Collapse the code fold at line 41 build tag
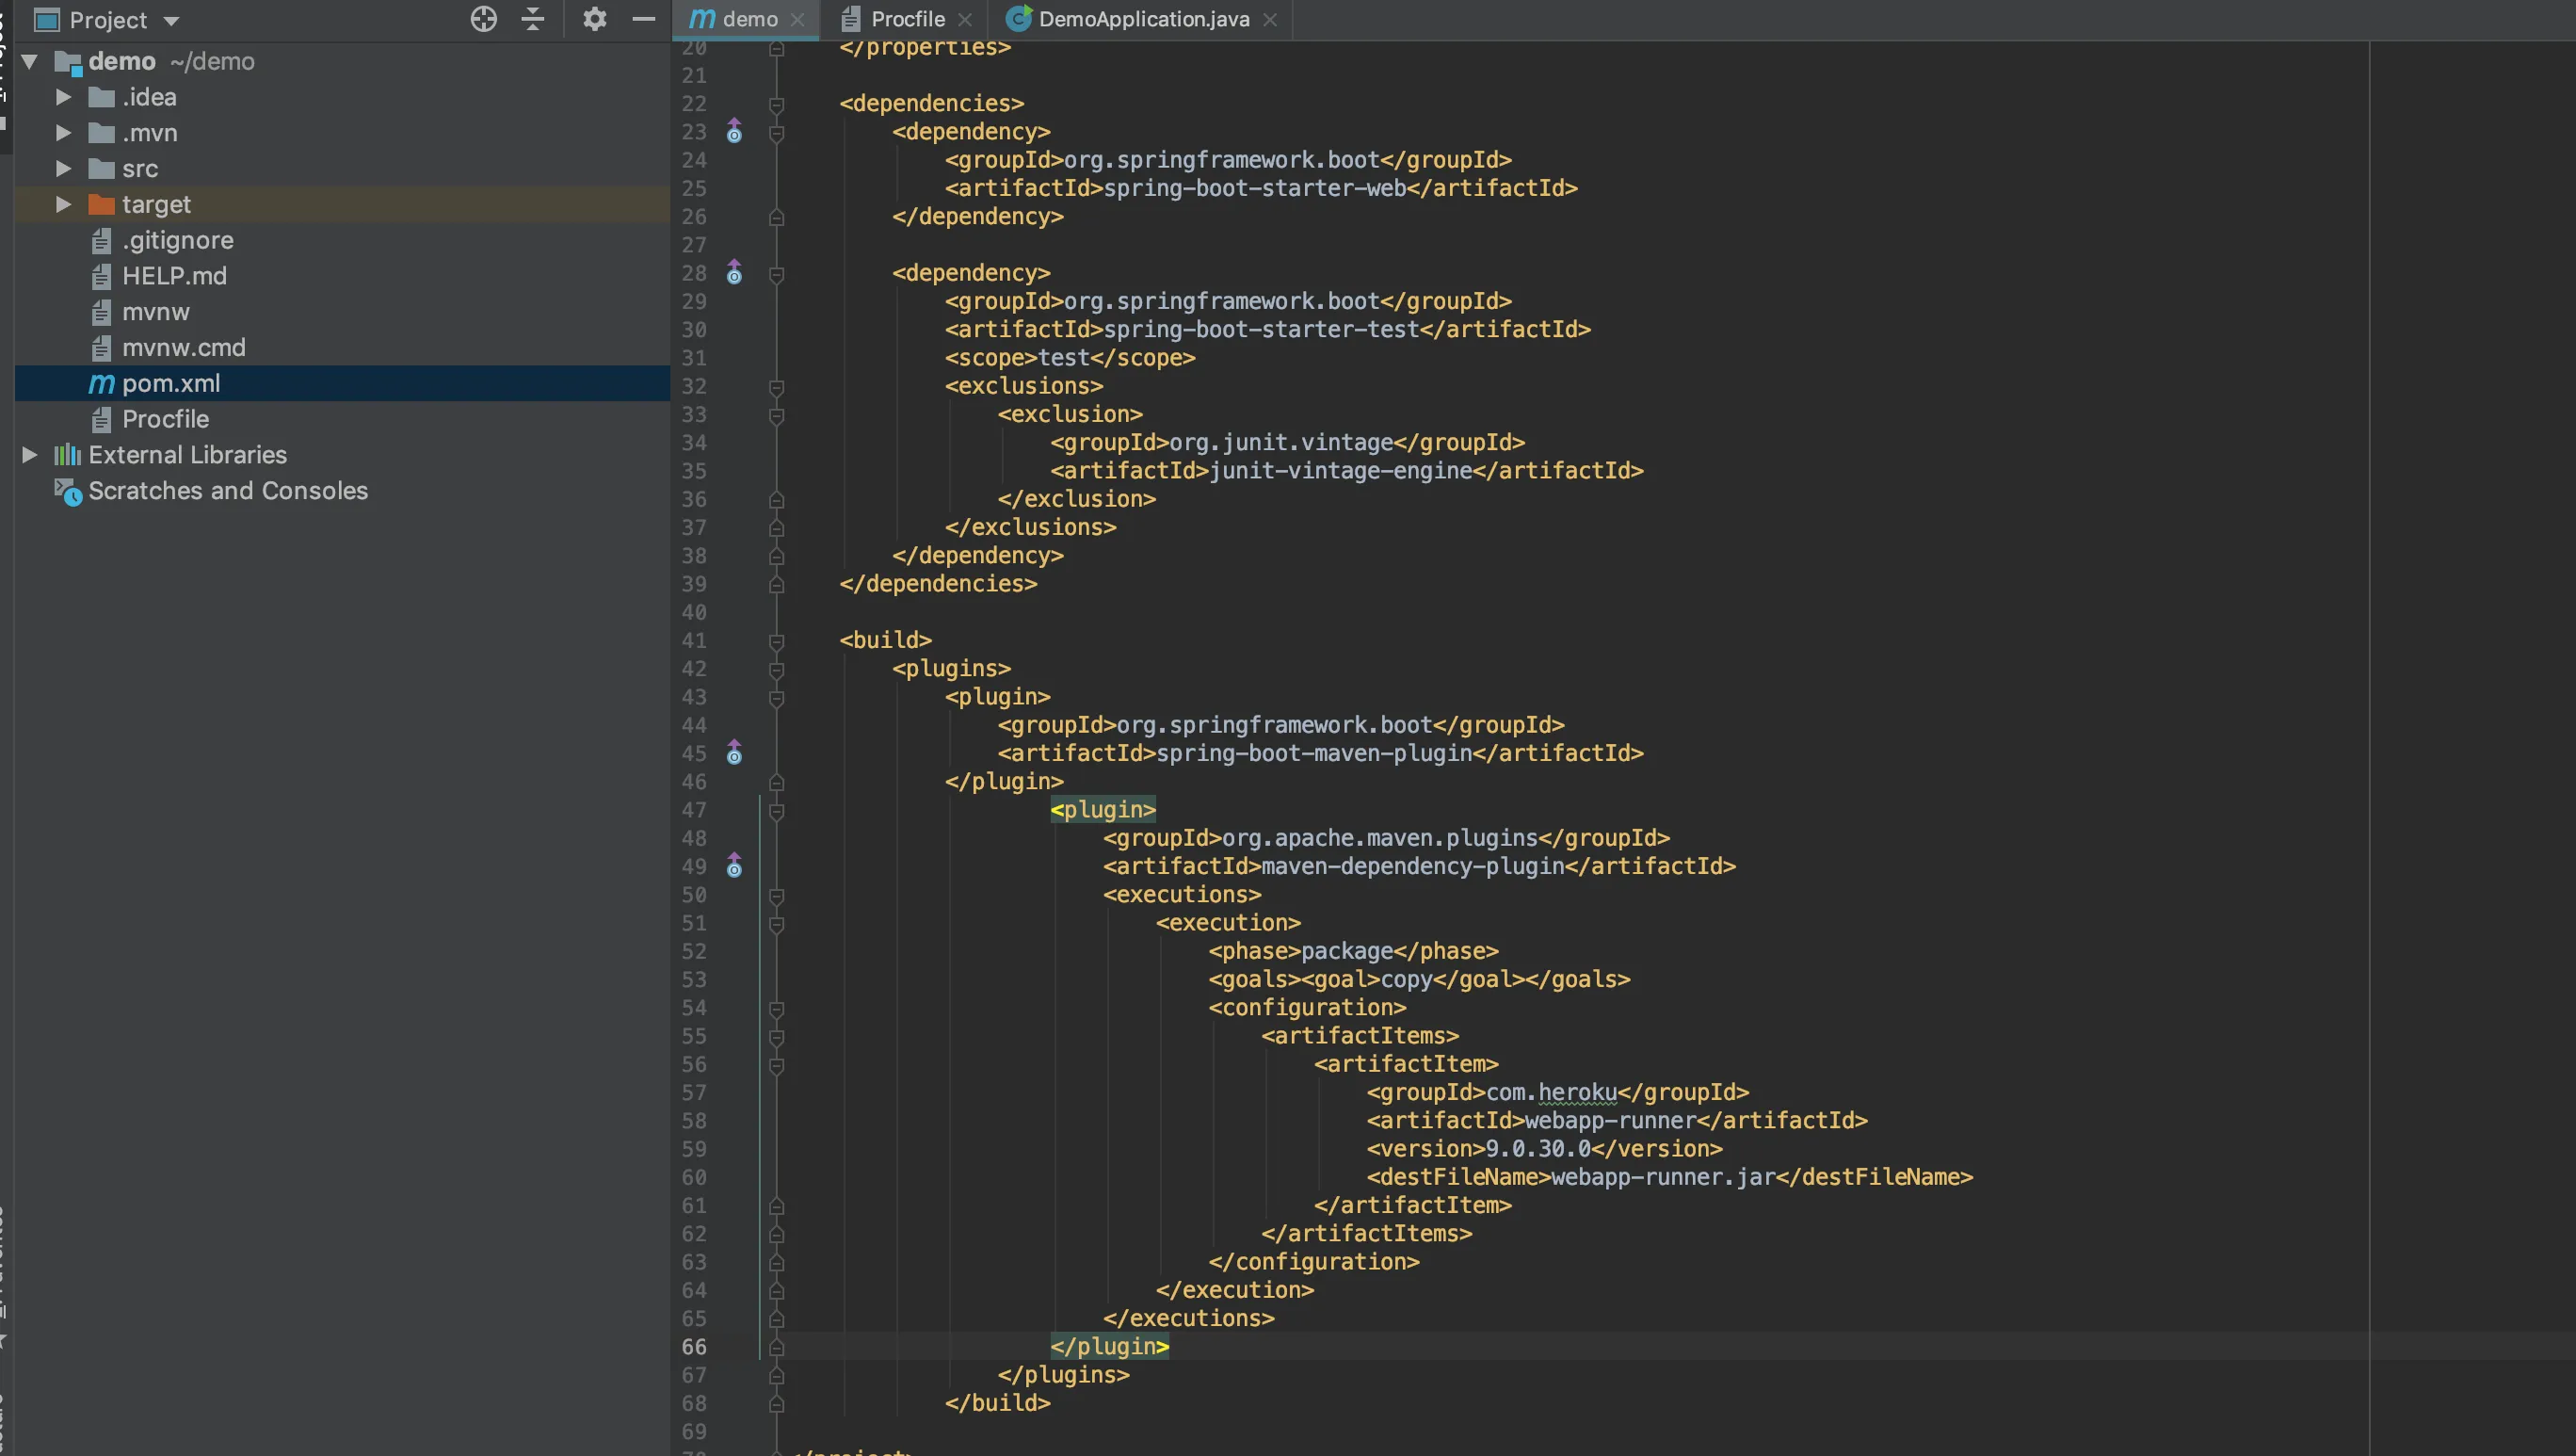2576x1456 pixels. tap(776, 641)
